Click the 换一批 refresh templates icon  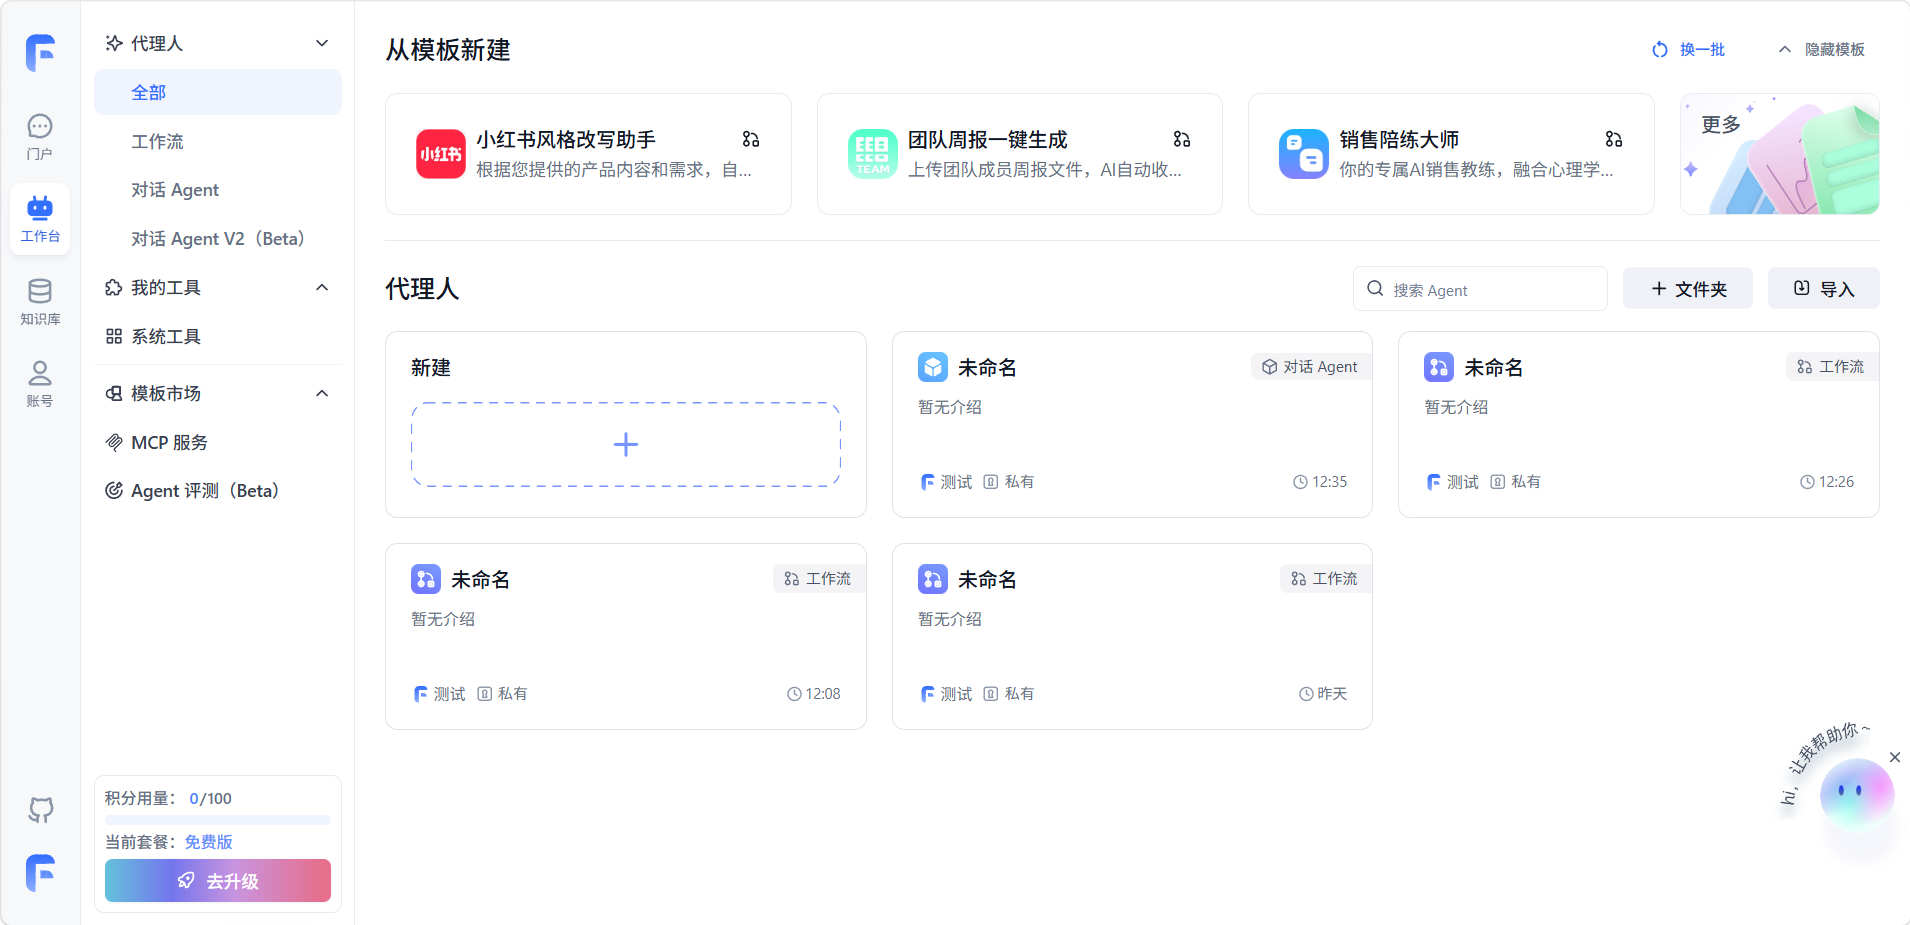1660,50
